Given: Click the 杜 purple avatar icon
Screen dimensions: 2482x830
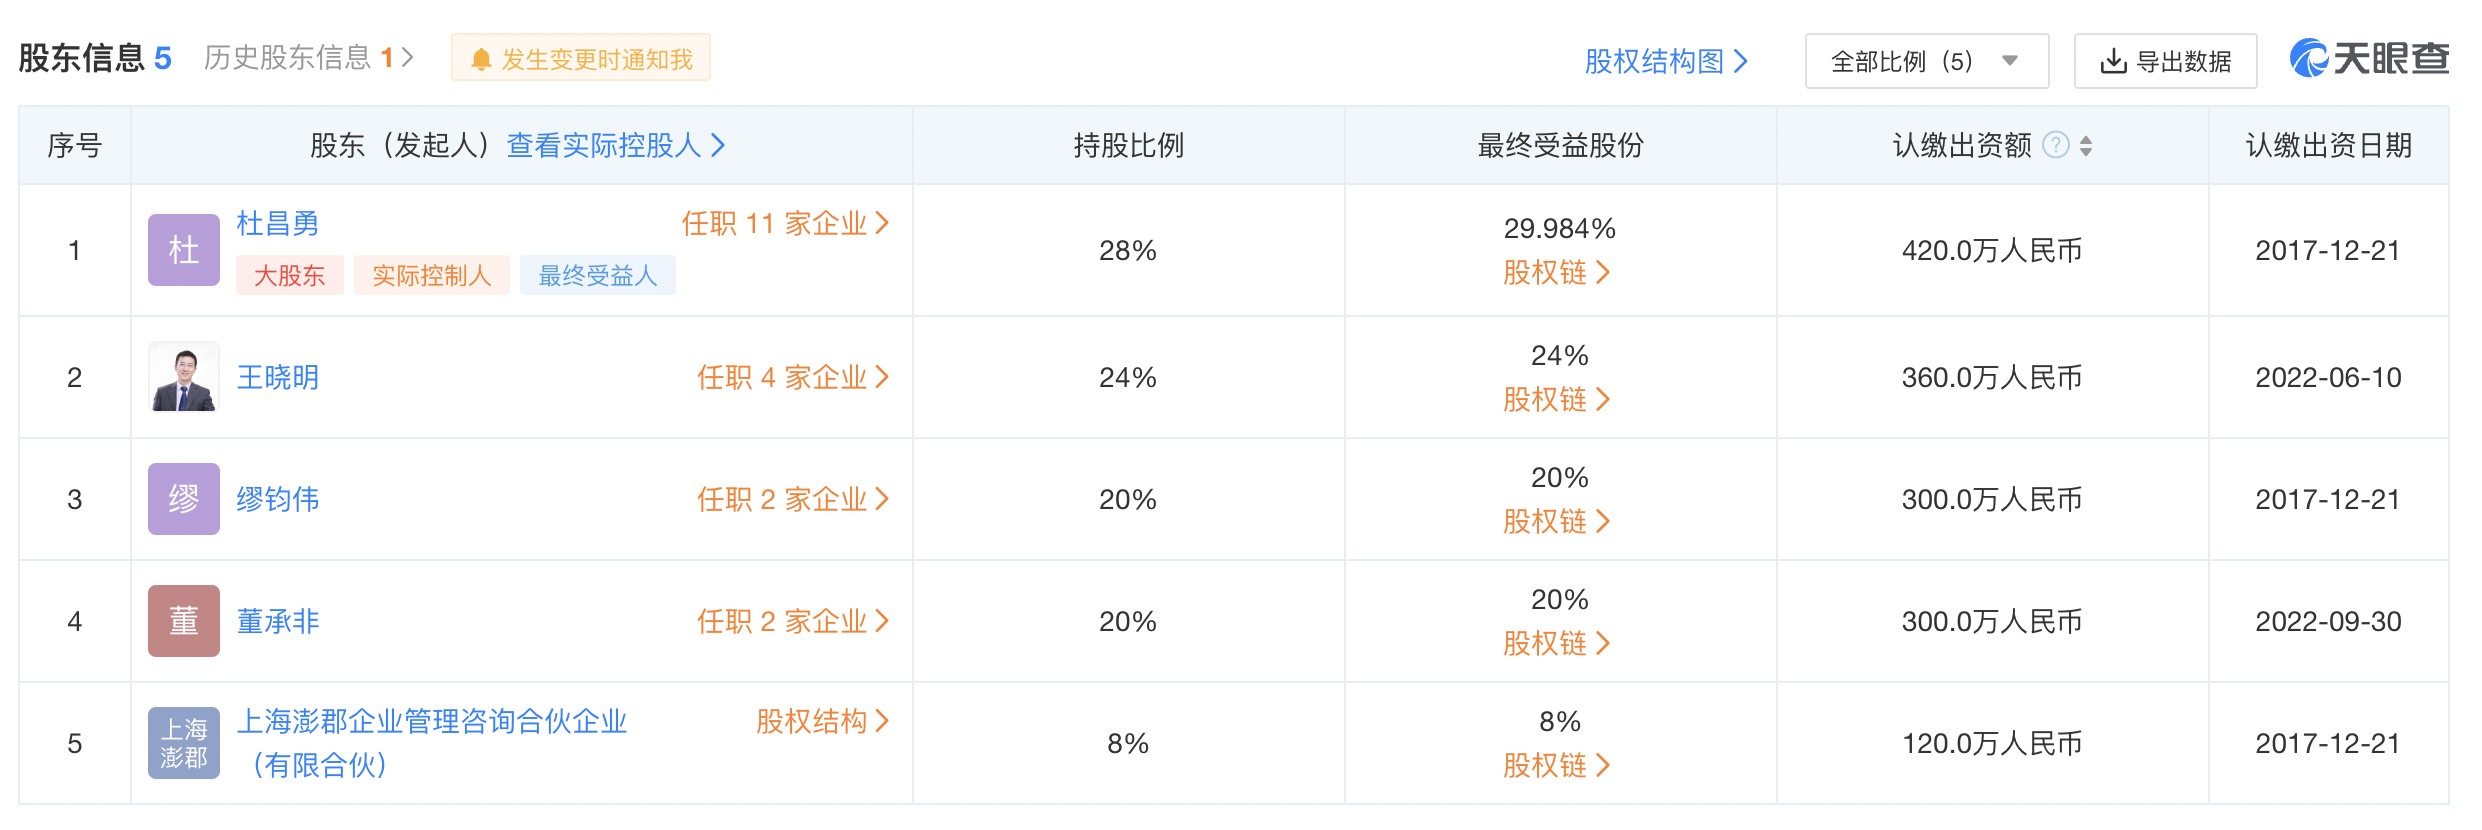Looking at the screenshot, I should tap(184, 250).
